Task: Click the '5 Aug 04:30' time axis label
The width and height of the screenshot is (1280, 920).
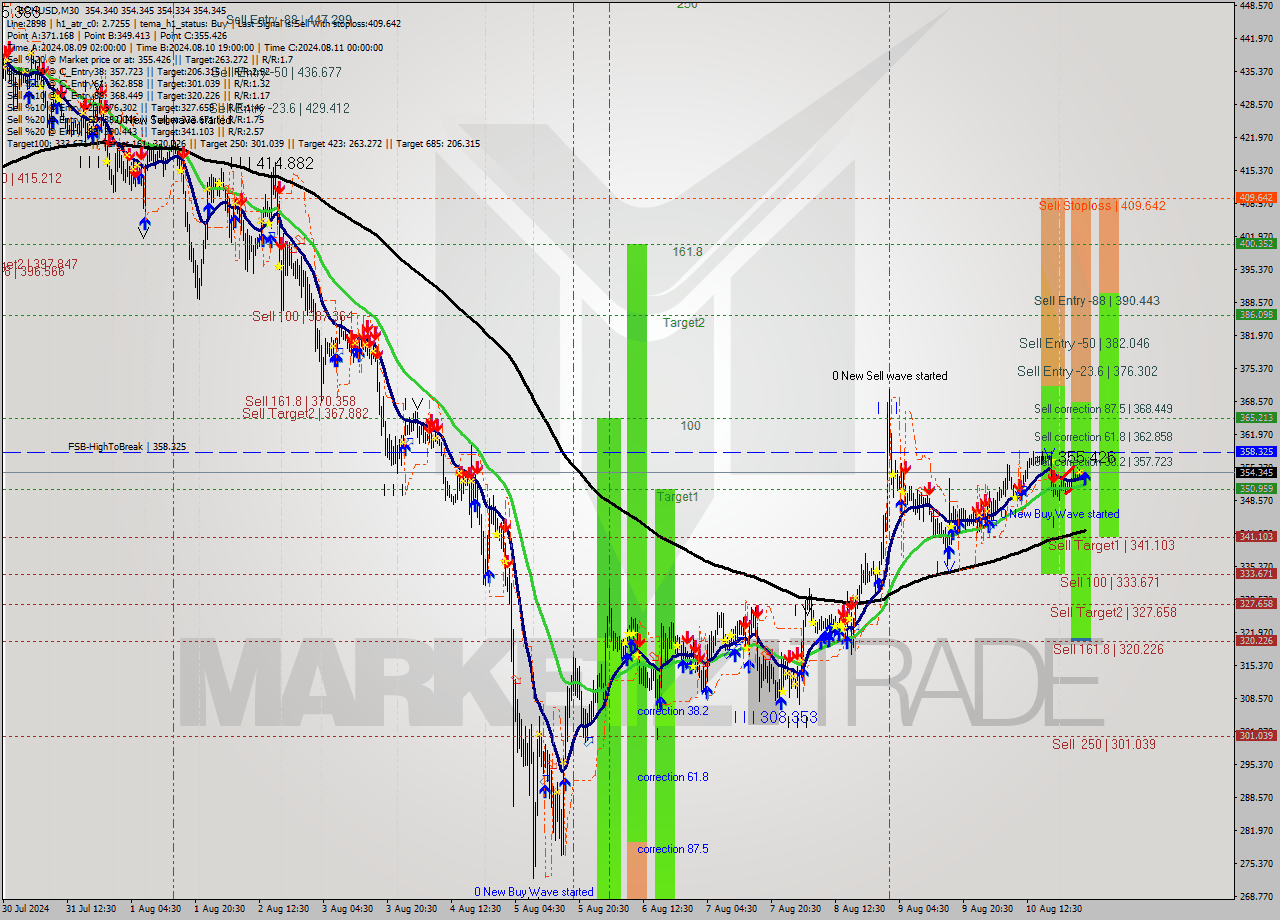Action: pos(540,909)
